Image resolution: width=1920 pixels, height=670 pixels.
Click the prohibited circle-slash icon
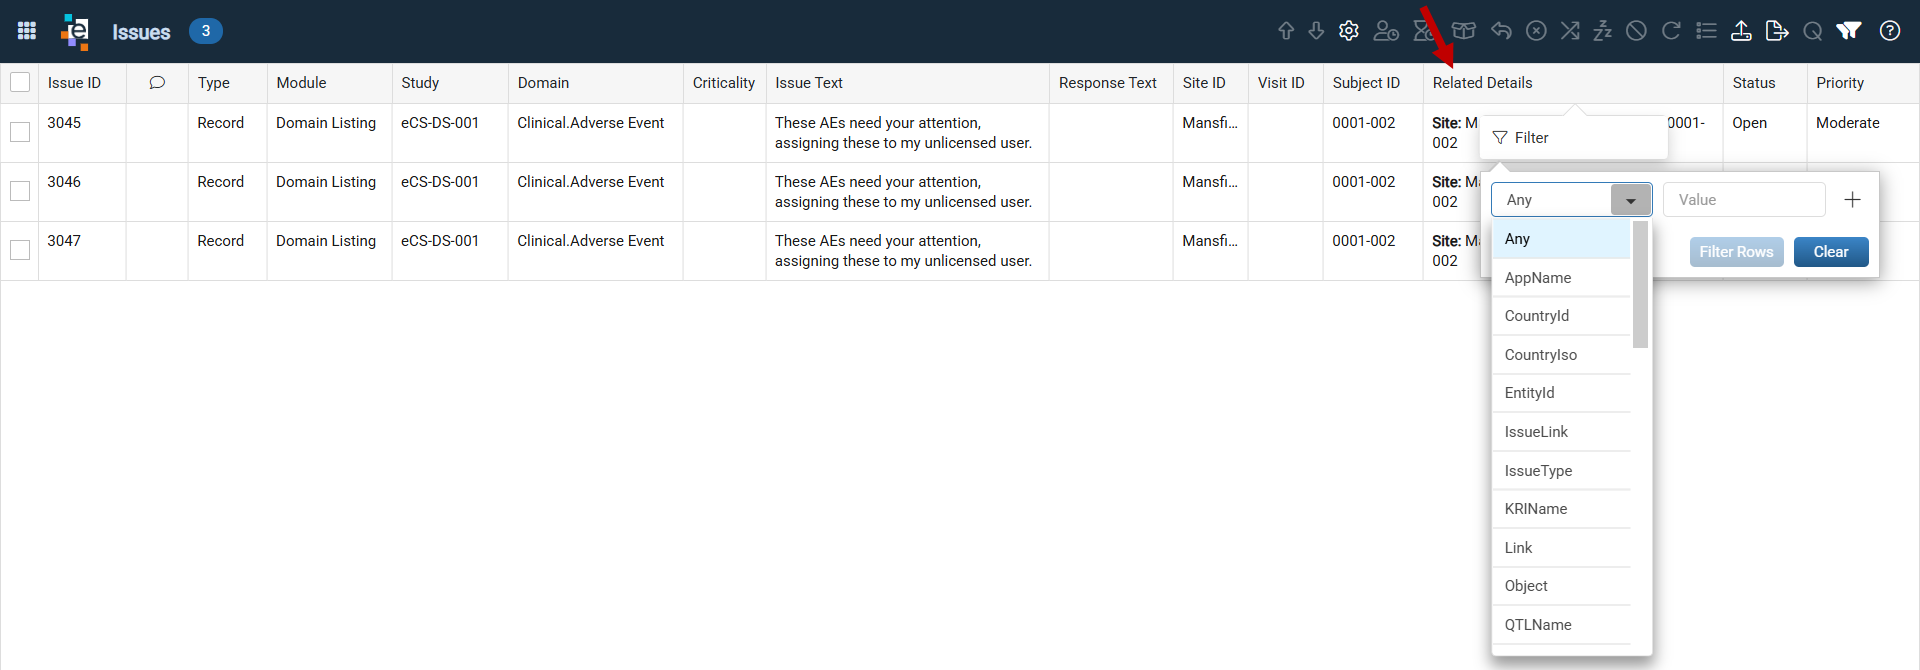coord(1636,31)
